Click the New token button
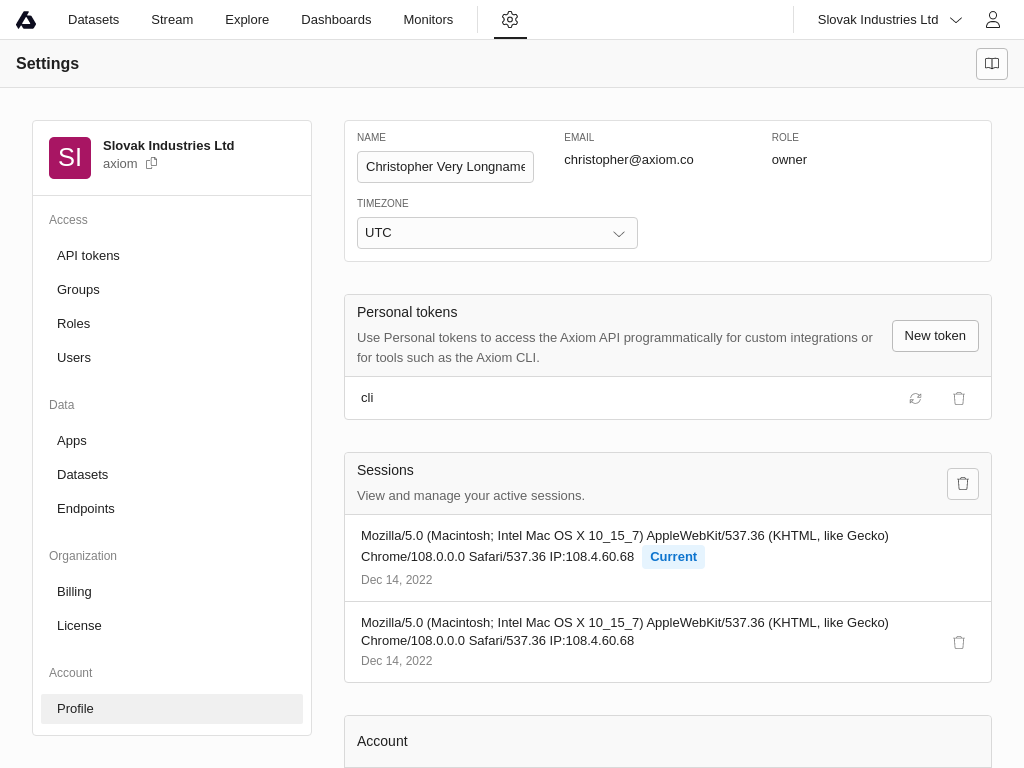 point(934,336)
